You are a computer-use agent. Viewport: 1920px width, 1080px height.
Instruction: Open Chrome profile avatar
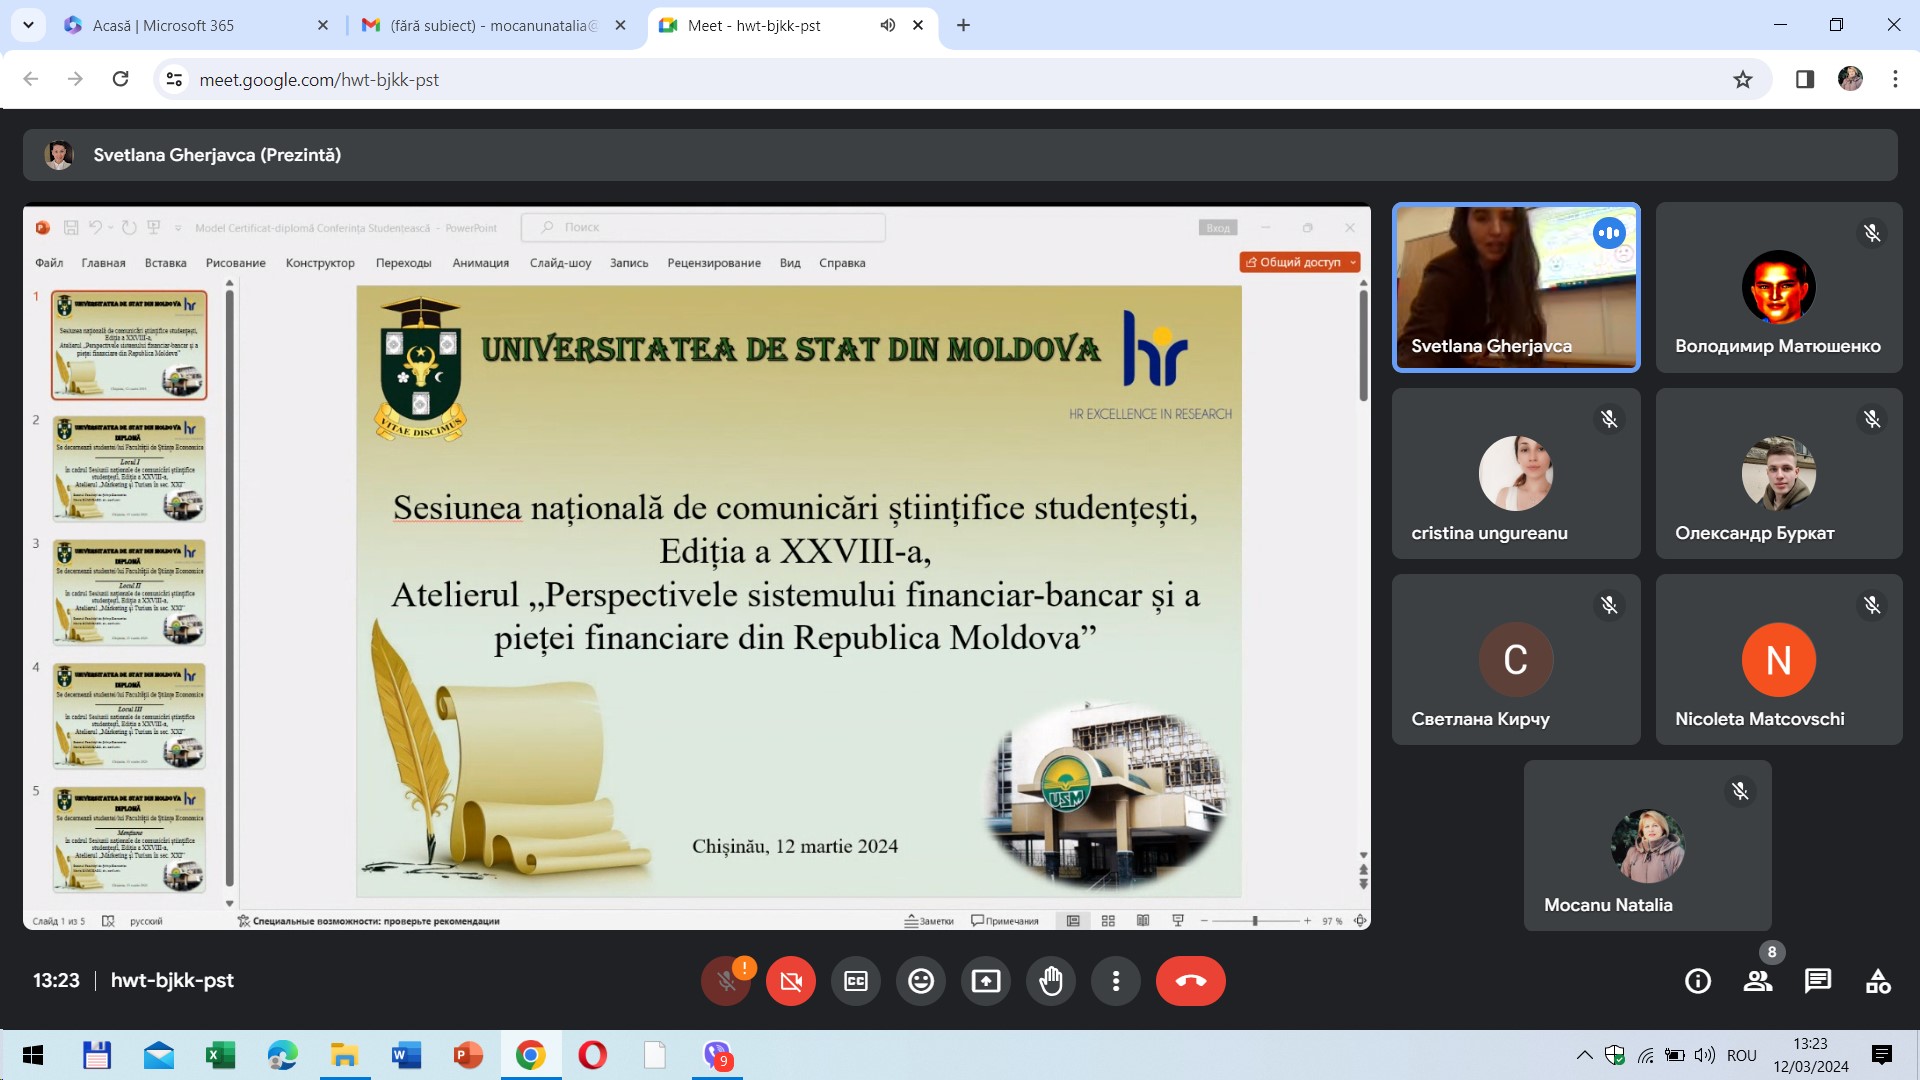1850,79
